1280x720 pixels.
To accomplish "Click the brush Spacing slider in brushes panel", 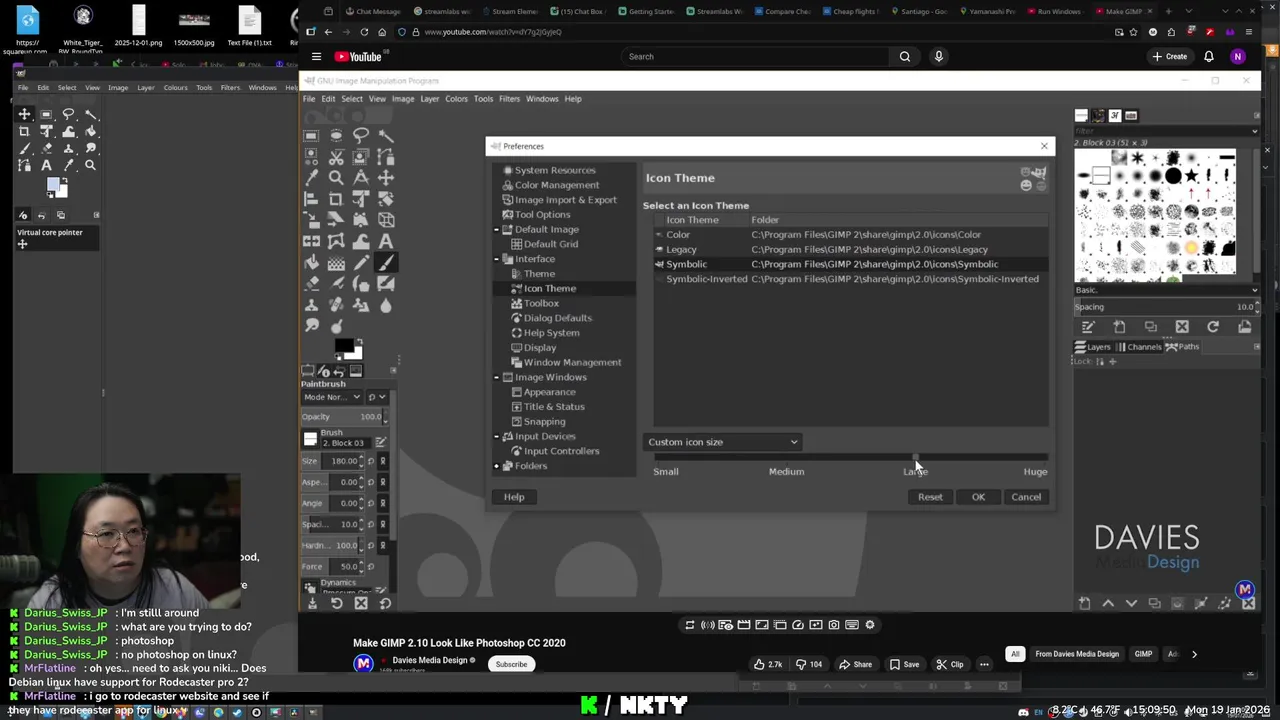I will click(1166, 307).
